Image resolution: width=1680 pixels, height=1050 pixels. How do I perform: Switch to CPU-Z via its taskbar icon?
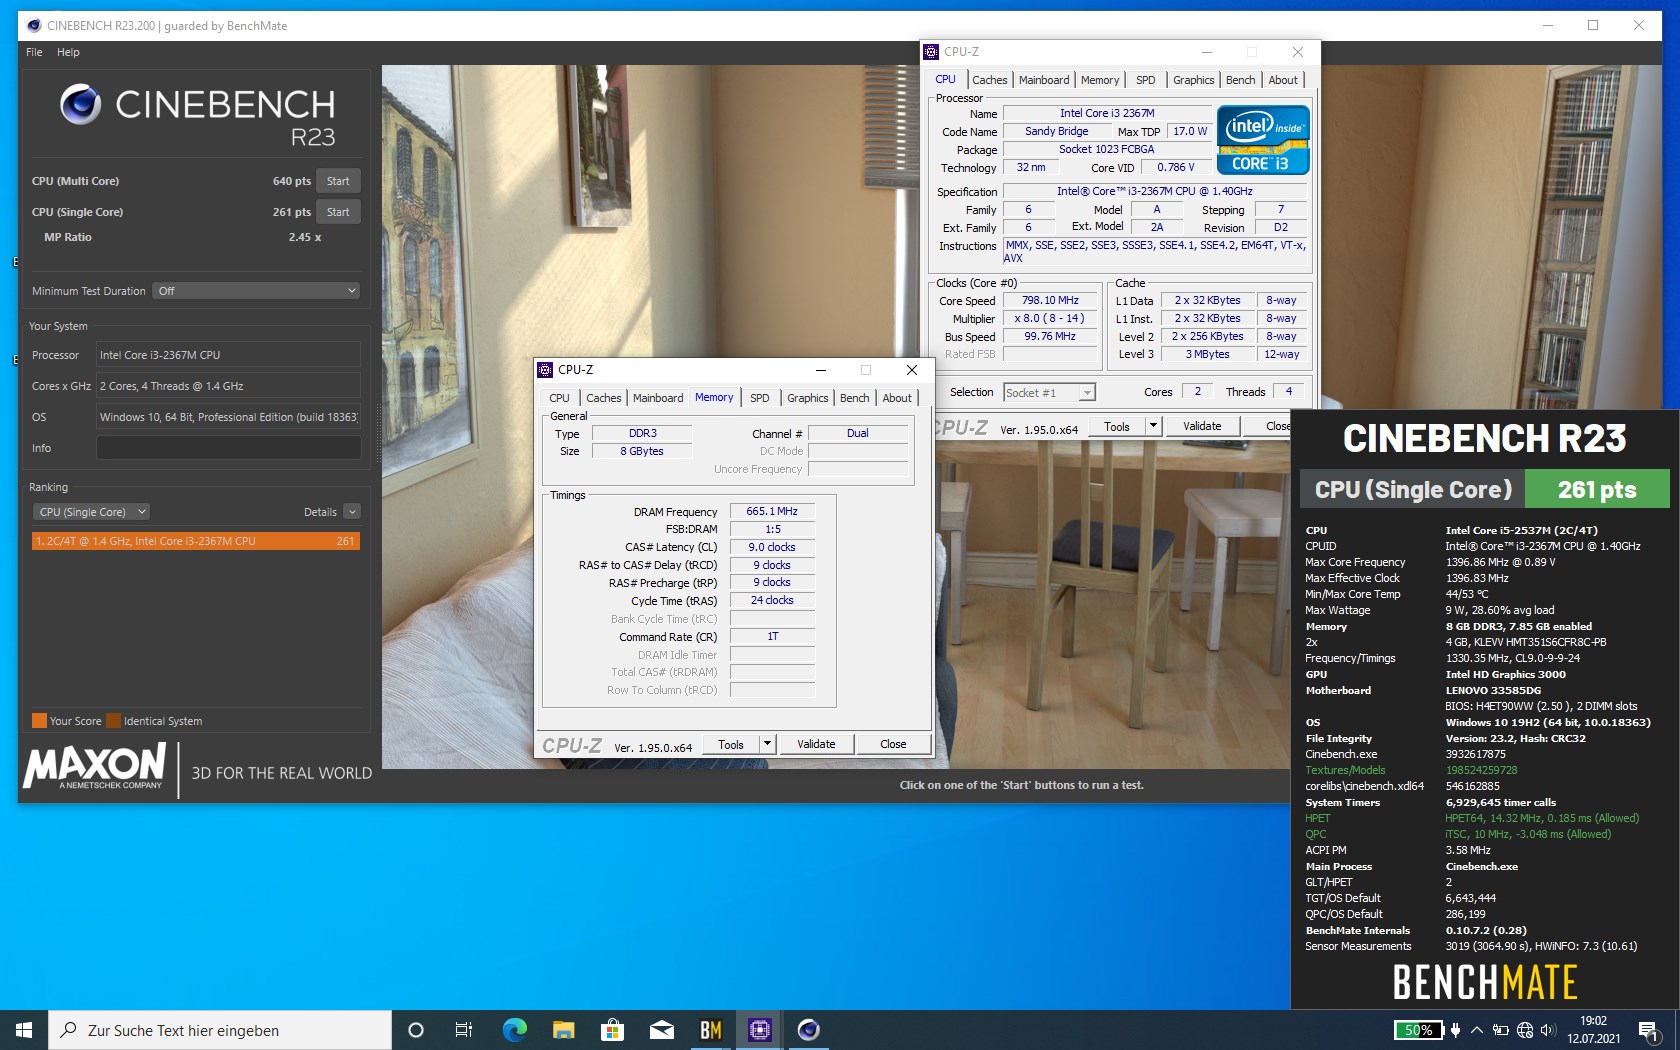pos(759,1030)
